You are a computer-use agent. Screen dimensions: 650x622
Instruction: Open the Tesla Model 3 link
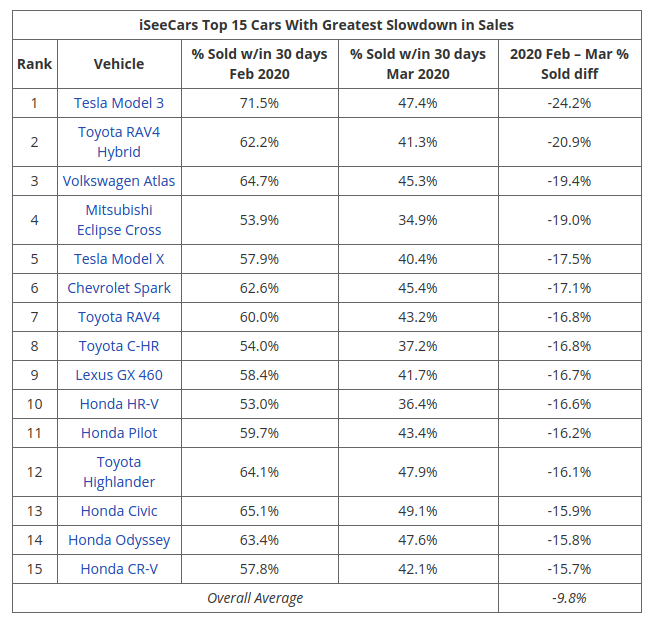(x=119, y=103)
